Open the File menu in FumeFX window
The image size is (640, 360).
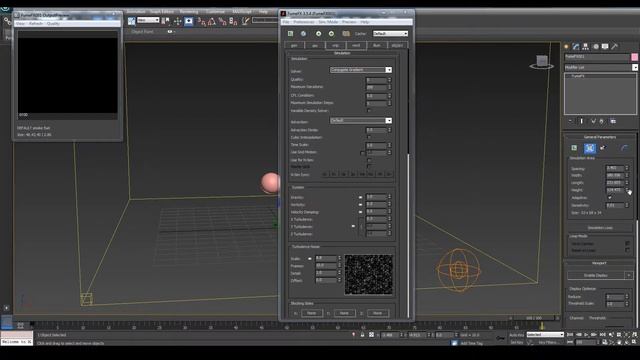click(286, 22)
